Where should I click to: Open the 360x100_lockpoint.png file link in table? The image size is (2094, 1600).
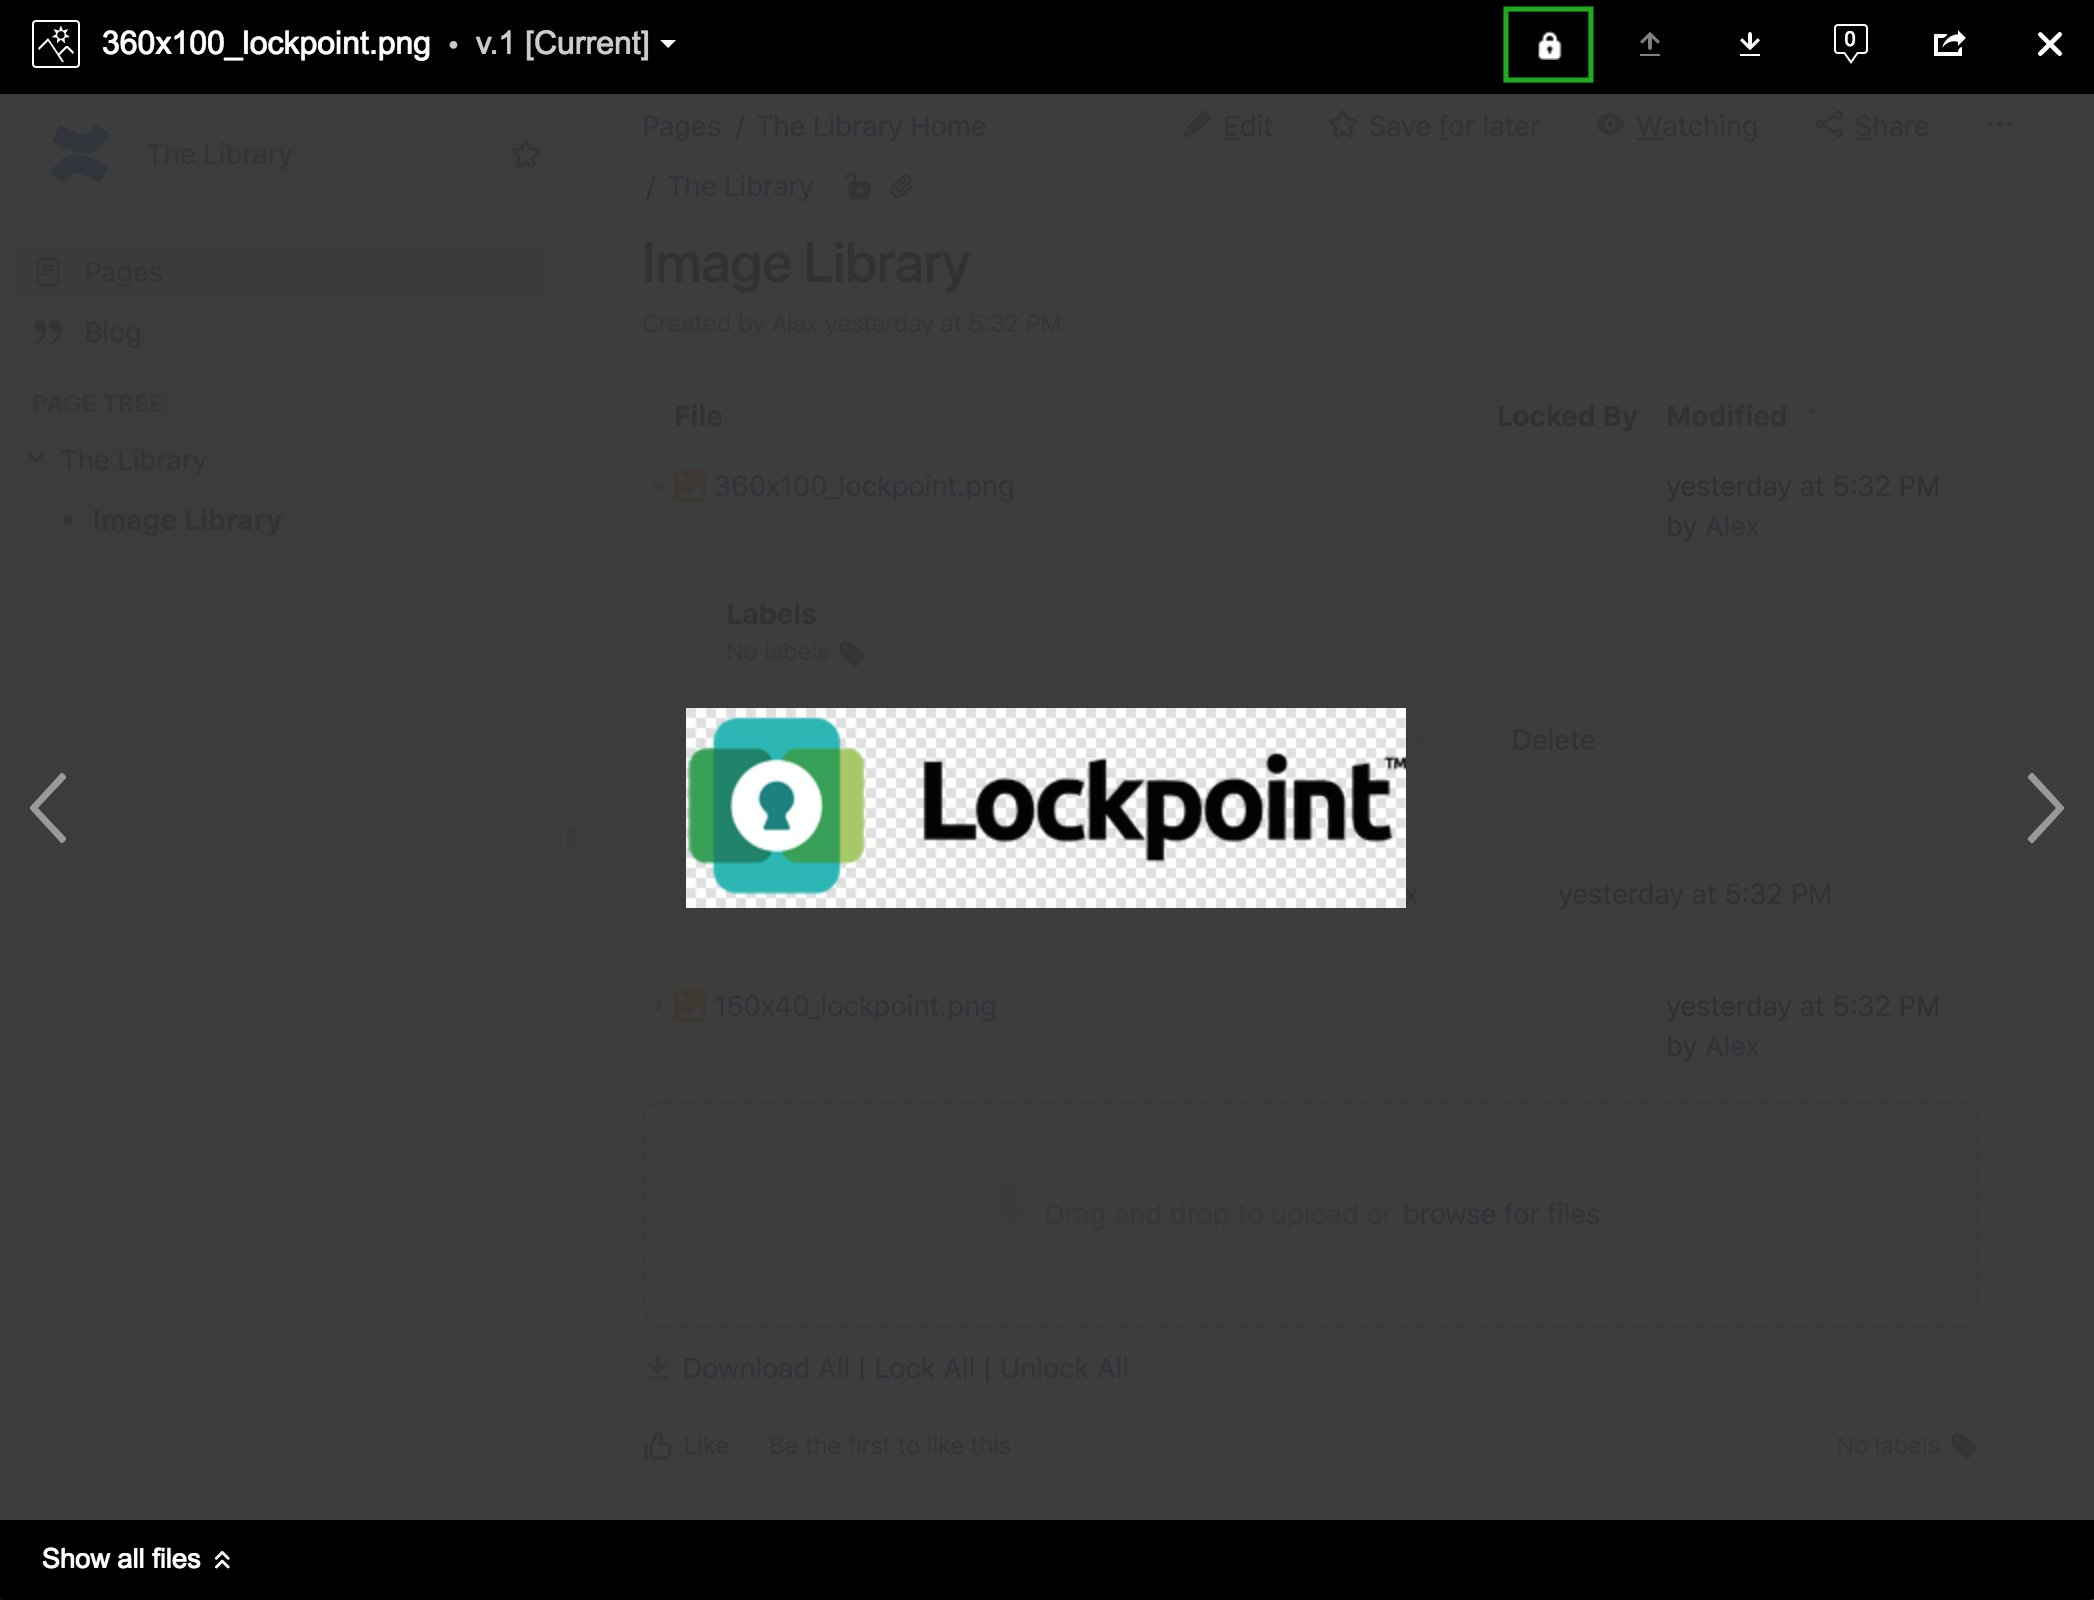click(x=864, y=486)
